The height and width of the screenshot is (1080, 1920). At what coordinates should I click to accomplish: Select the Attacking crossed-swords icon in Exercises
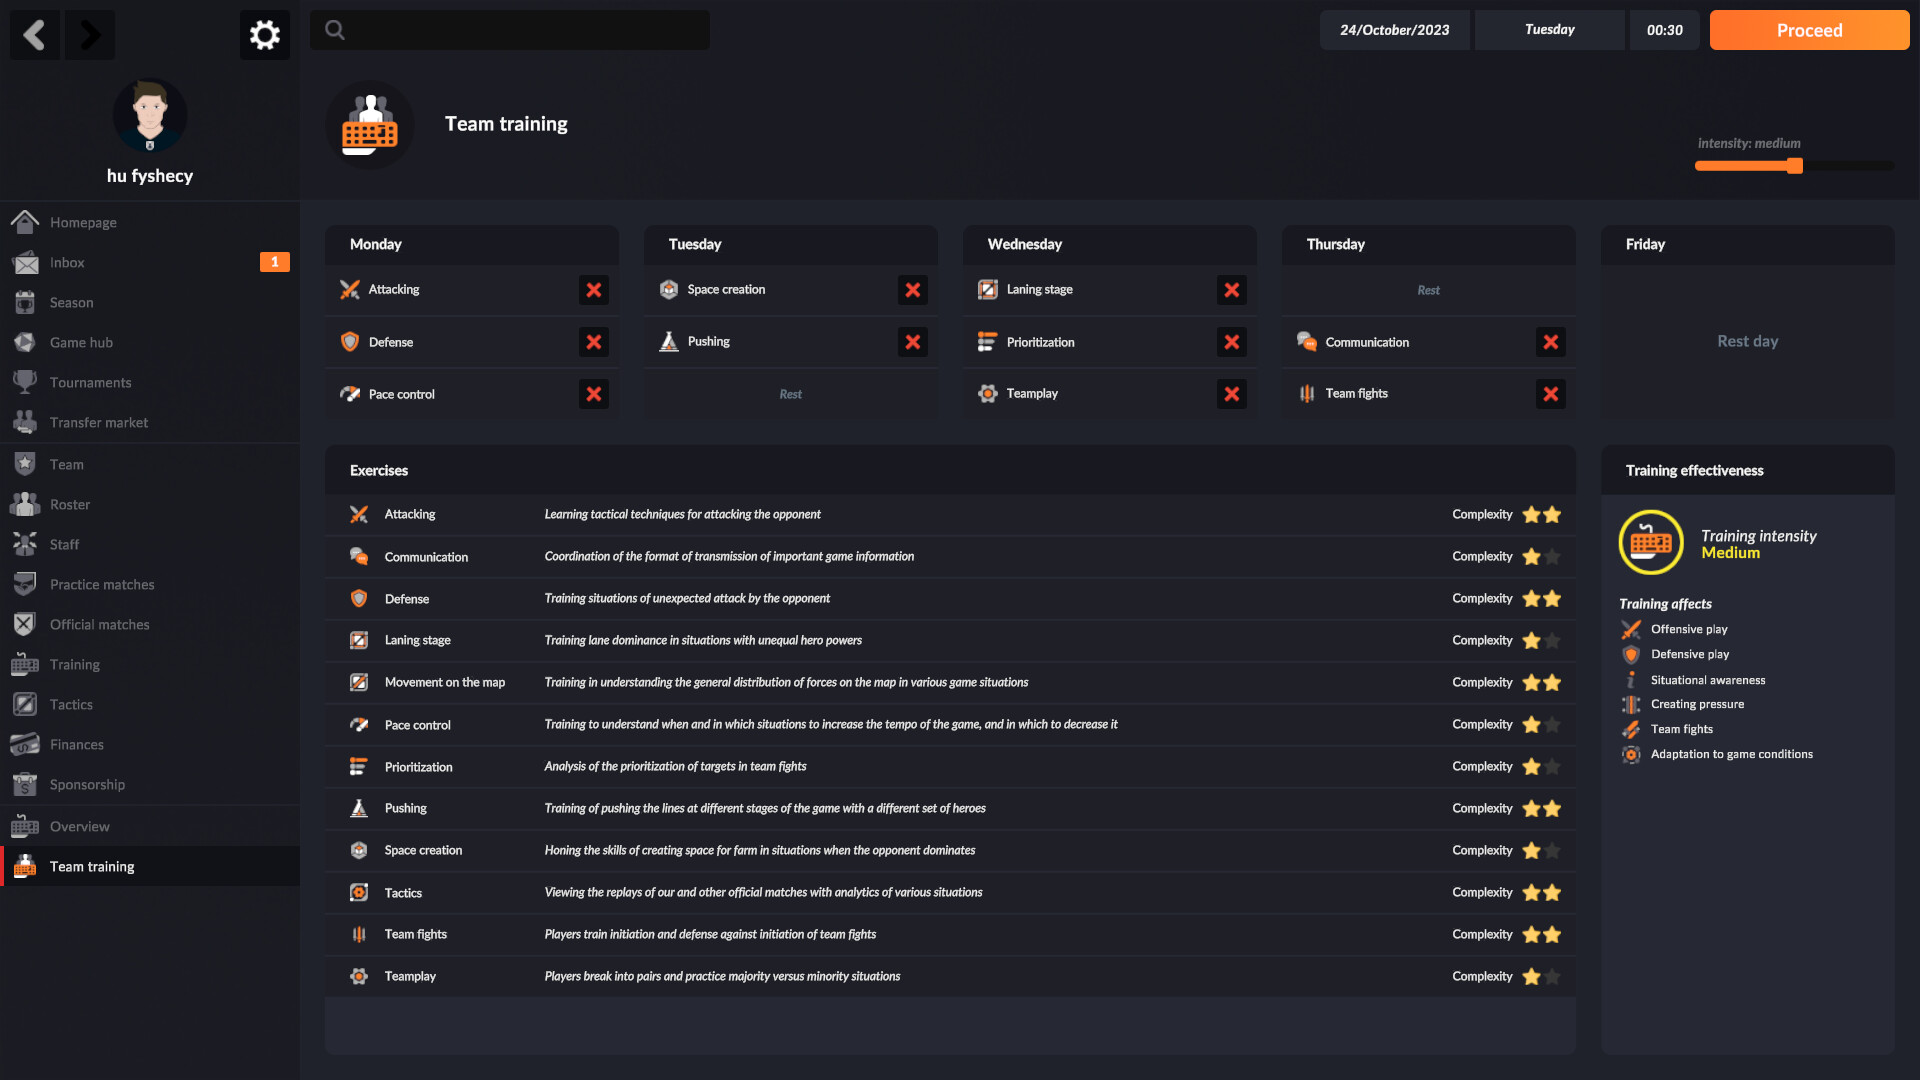359,514
